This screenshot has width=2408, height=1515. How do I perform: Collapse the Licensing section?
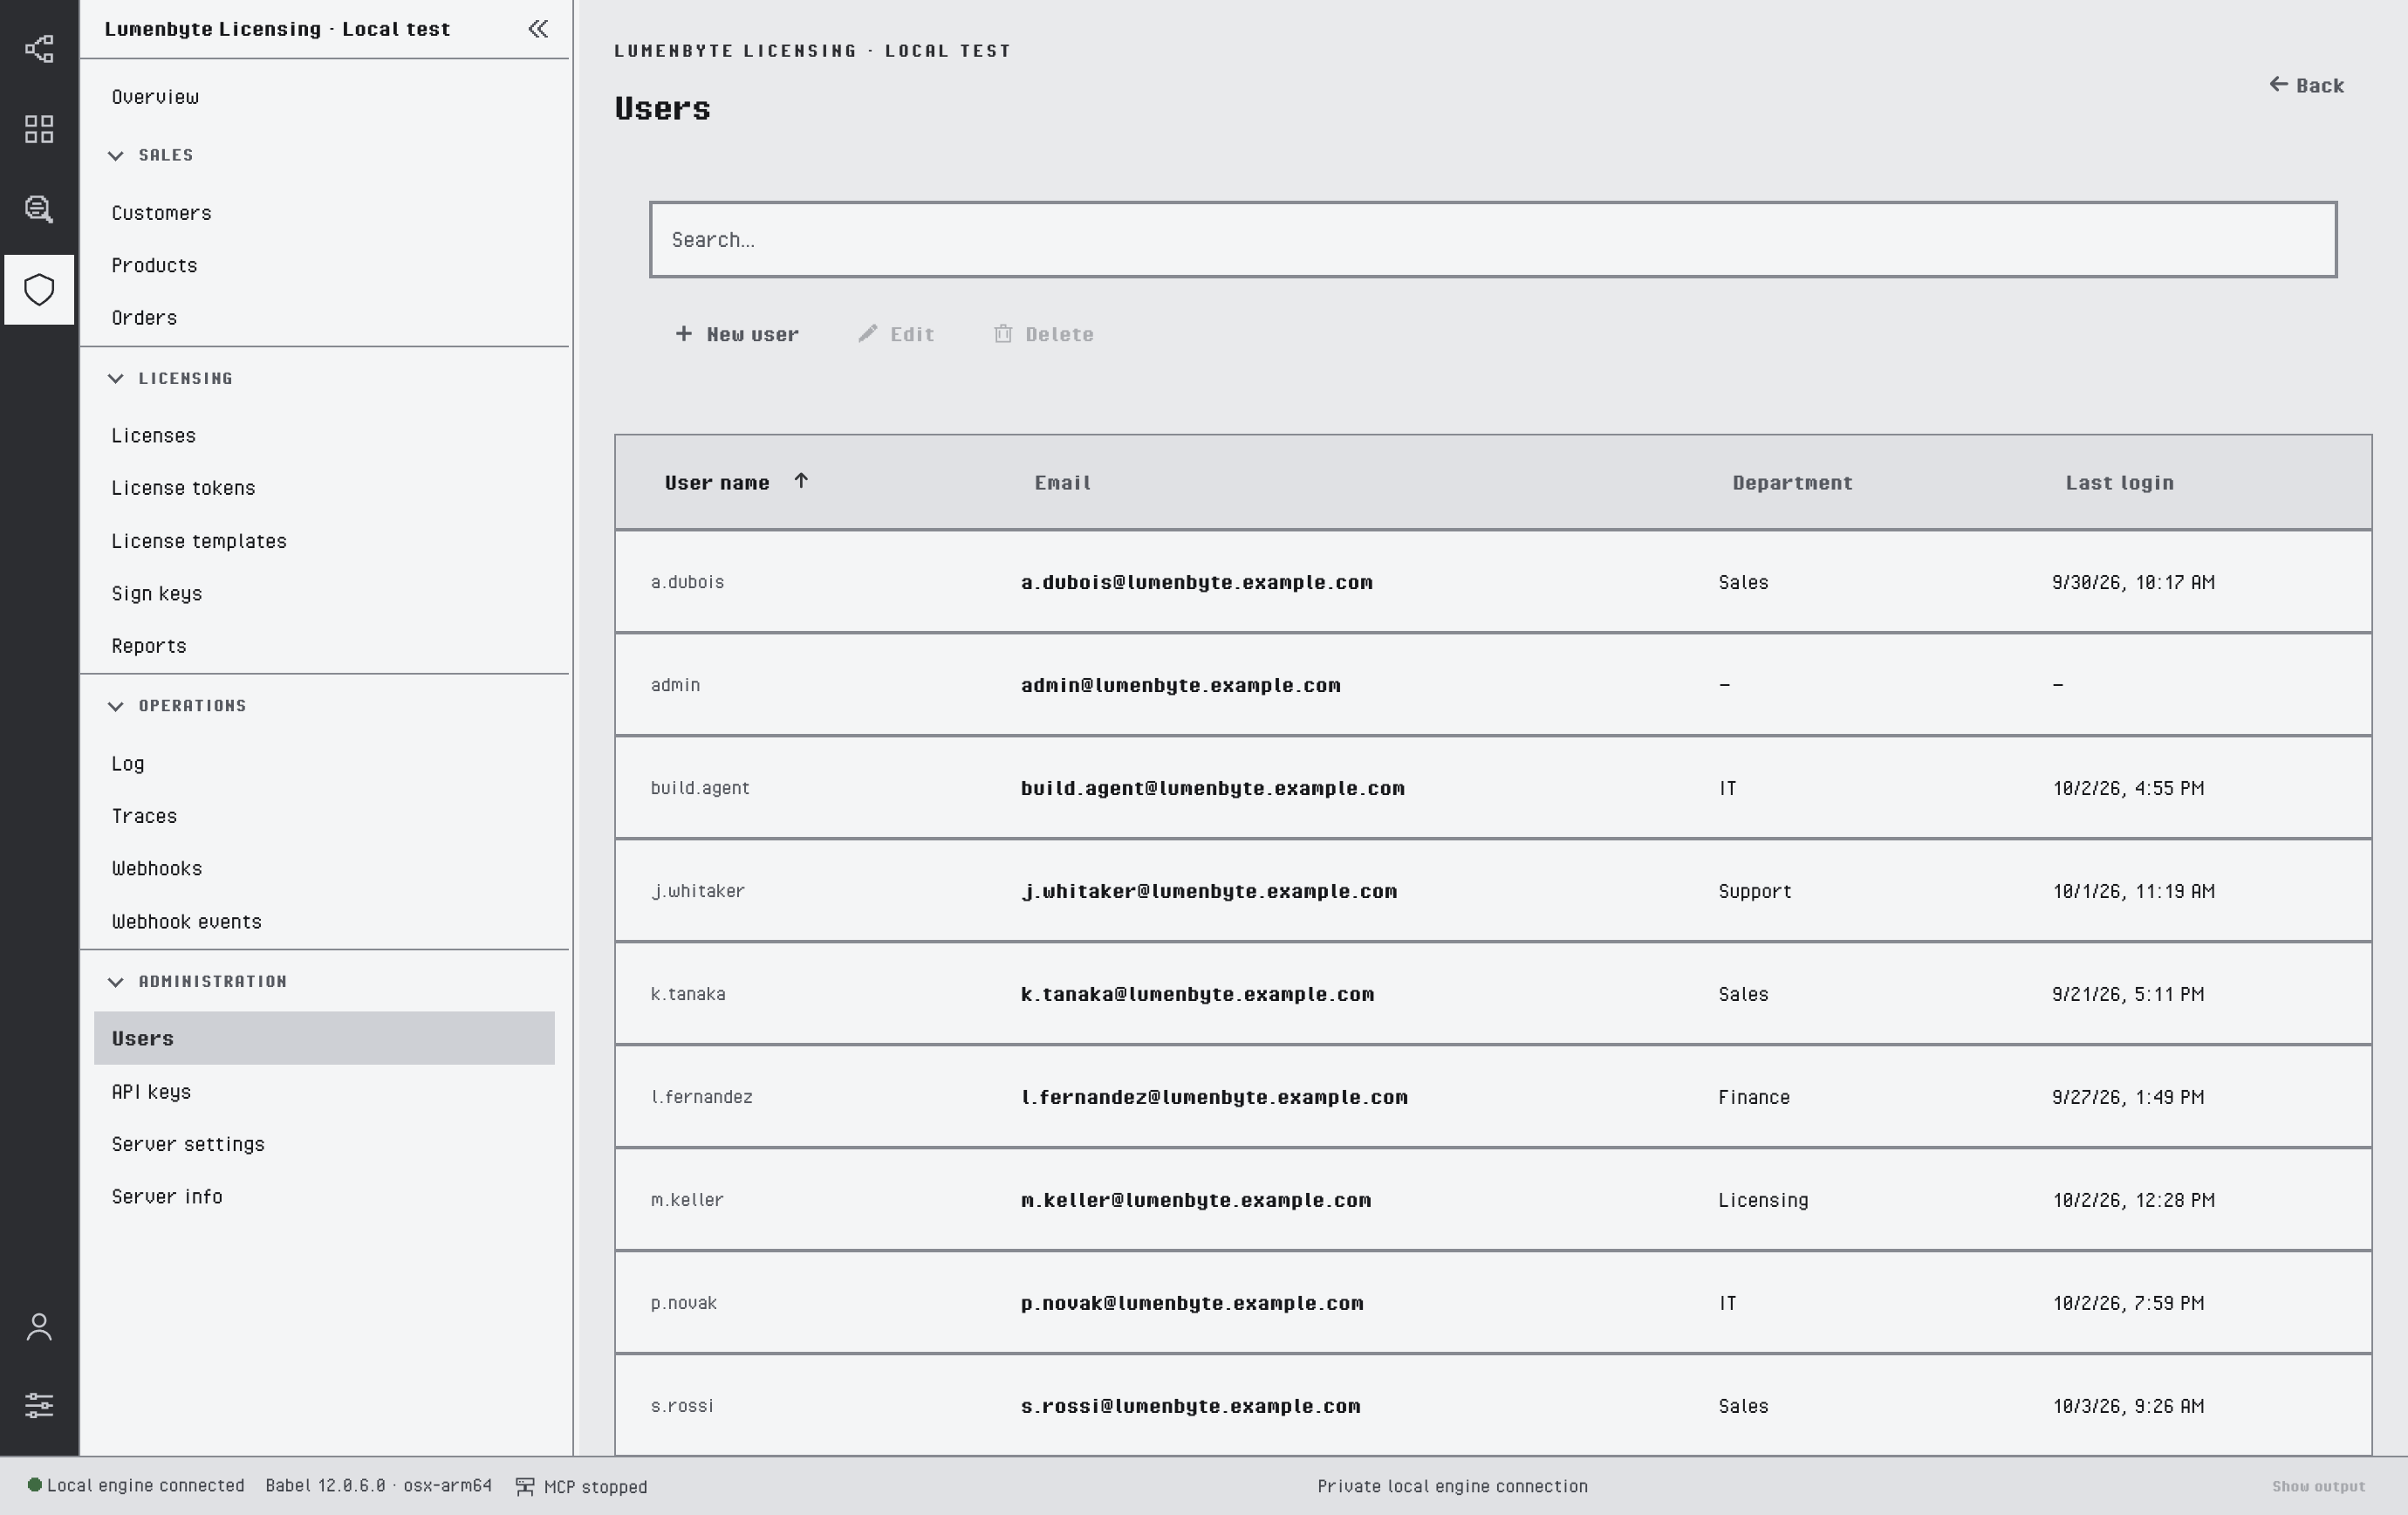click(116, 378)
